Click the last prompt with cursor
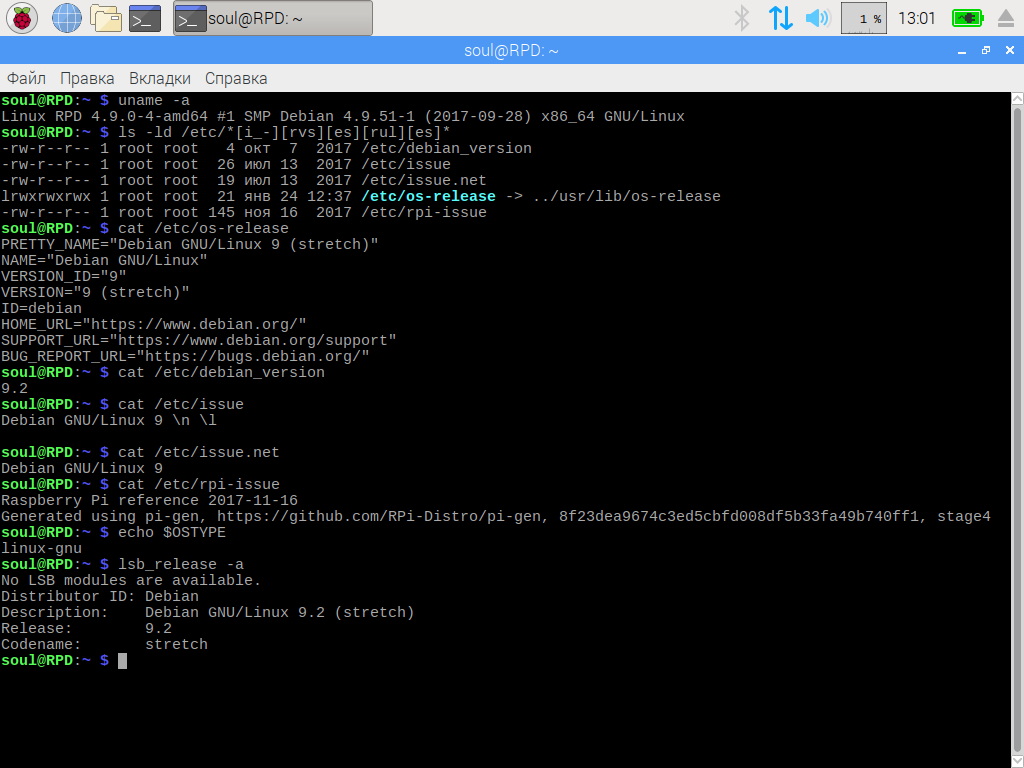1024x768 pixels. click(x=64, y=661)
